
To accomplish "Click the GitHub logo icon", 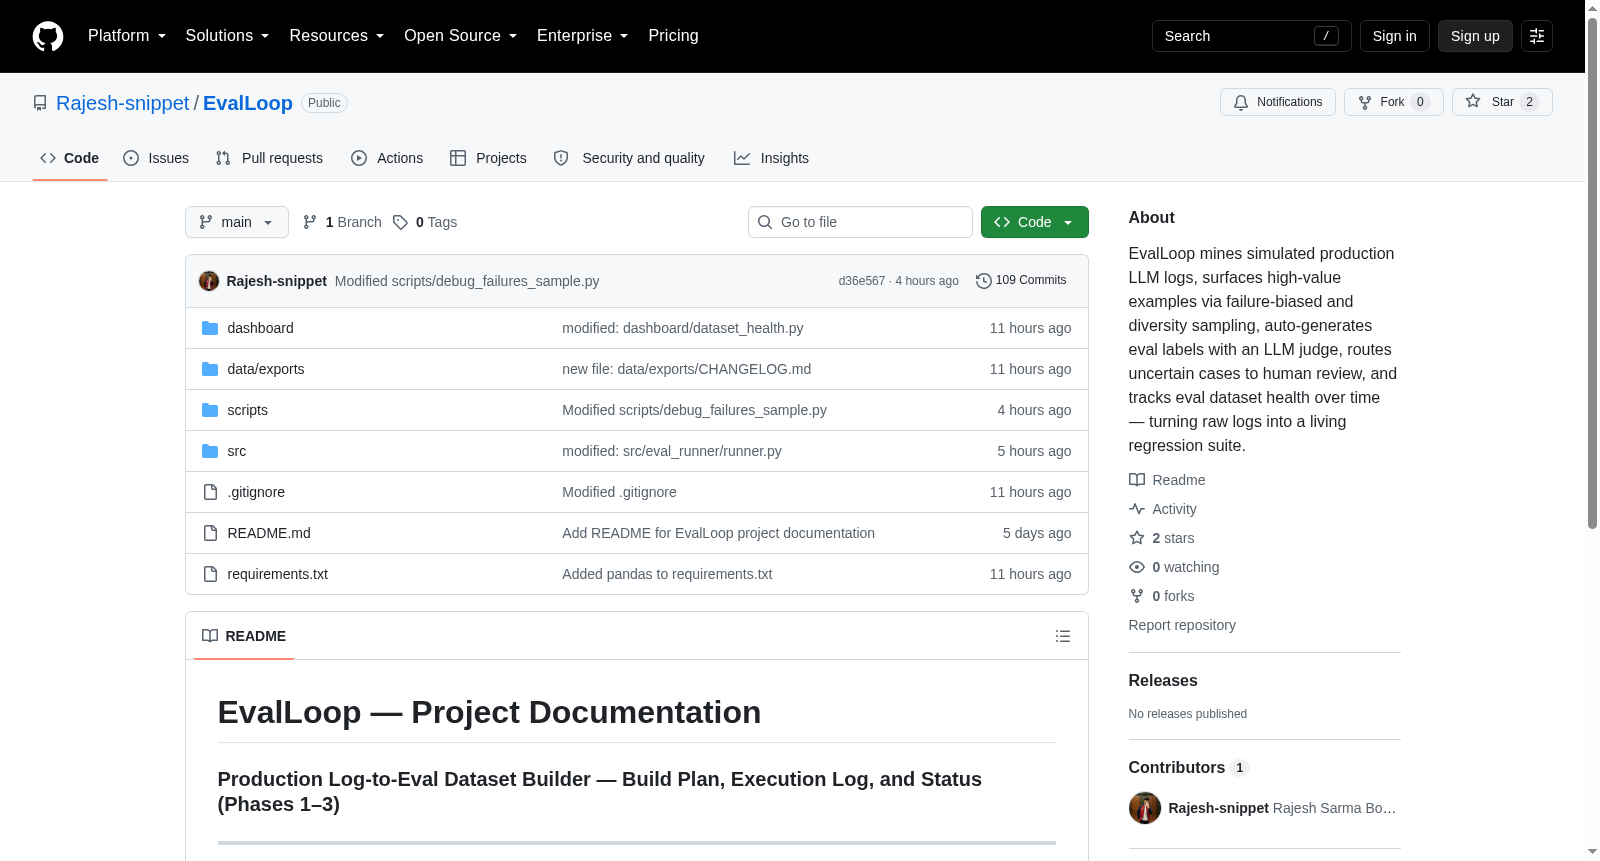I will (48, 36).
